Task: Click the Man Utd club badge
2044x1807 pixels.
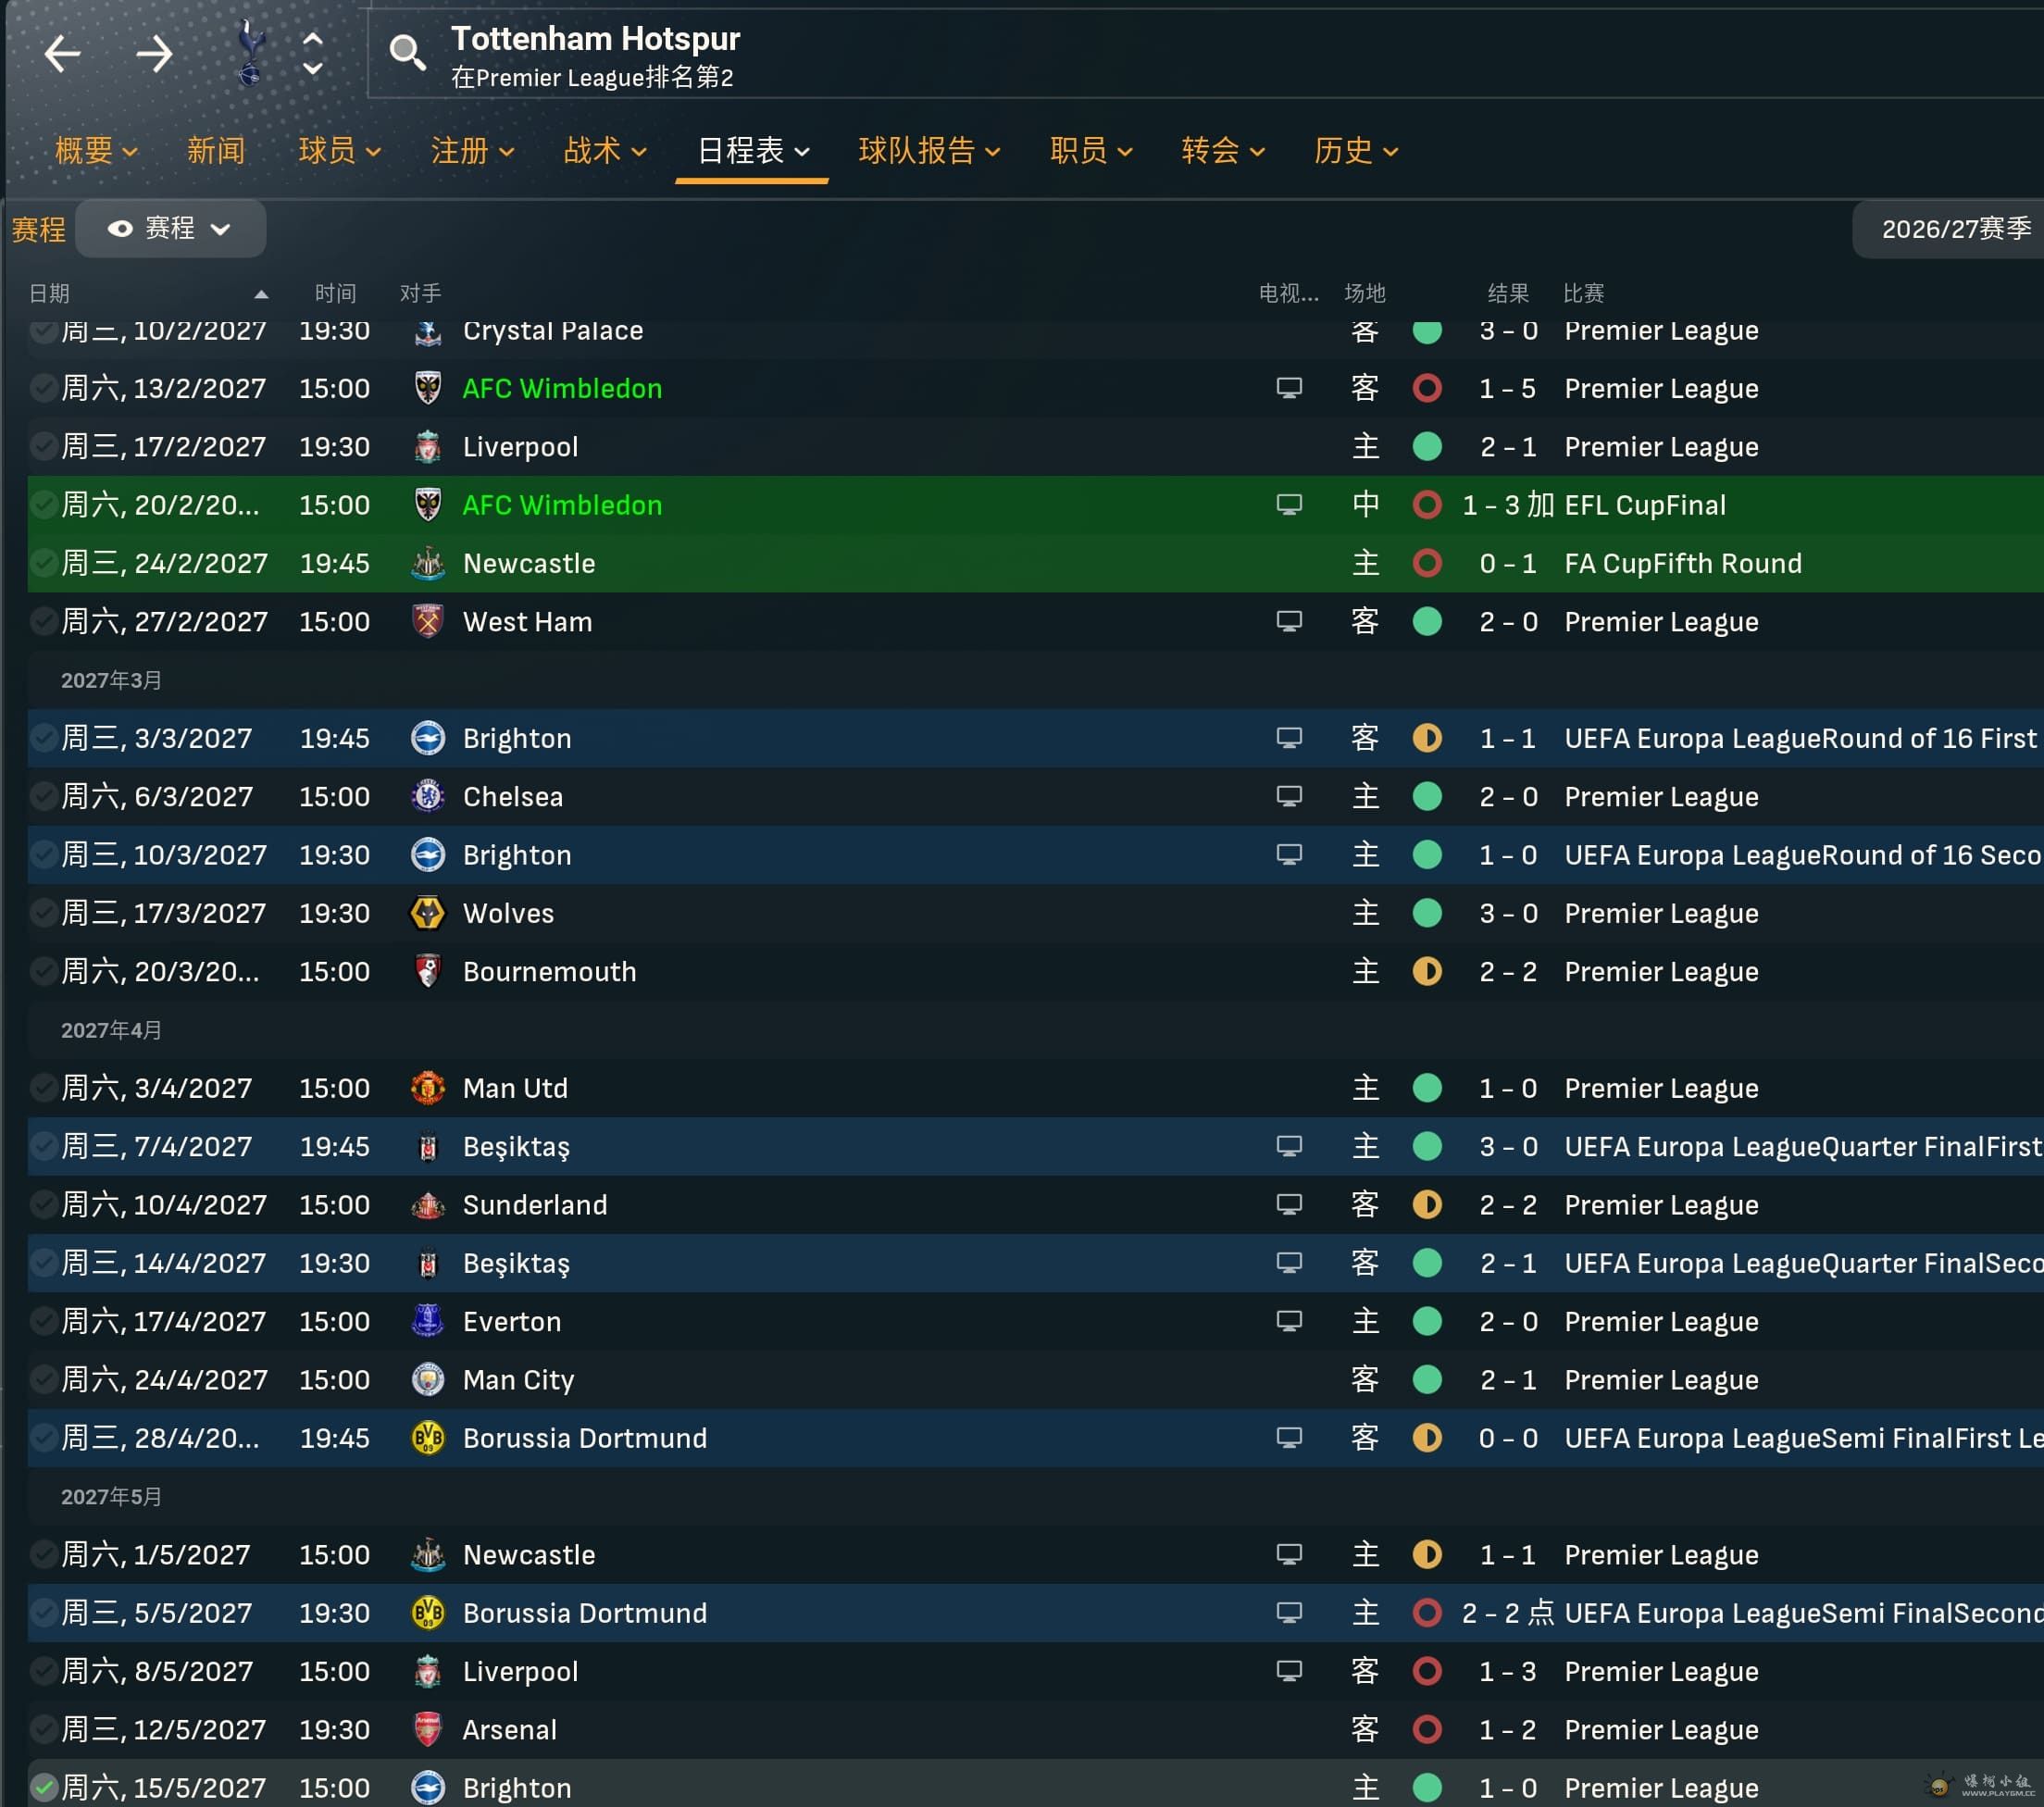Action: tap(428, 1088)
